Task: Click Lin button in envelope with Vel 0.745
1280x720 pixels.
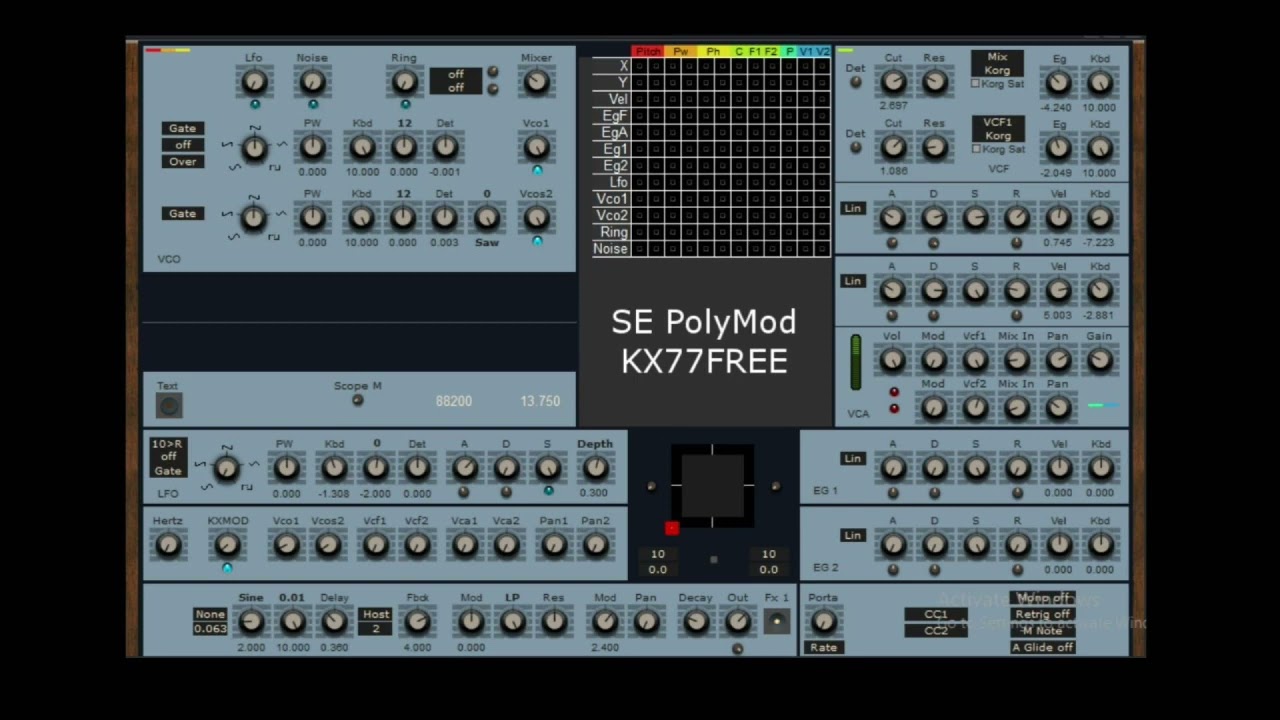Action: tap(852, 208)
